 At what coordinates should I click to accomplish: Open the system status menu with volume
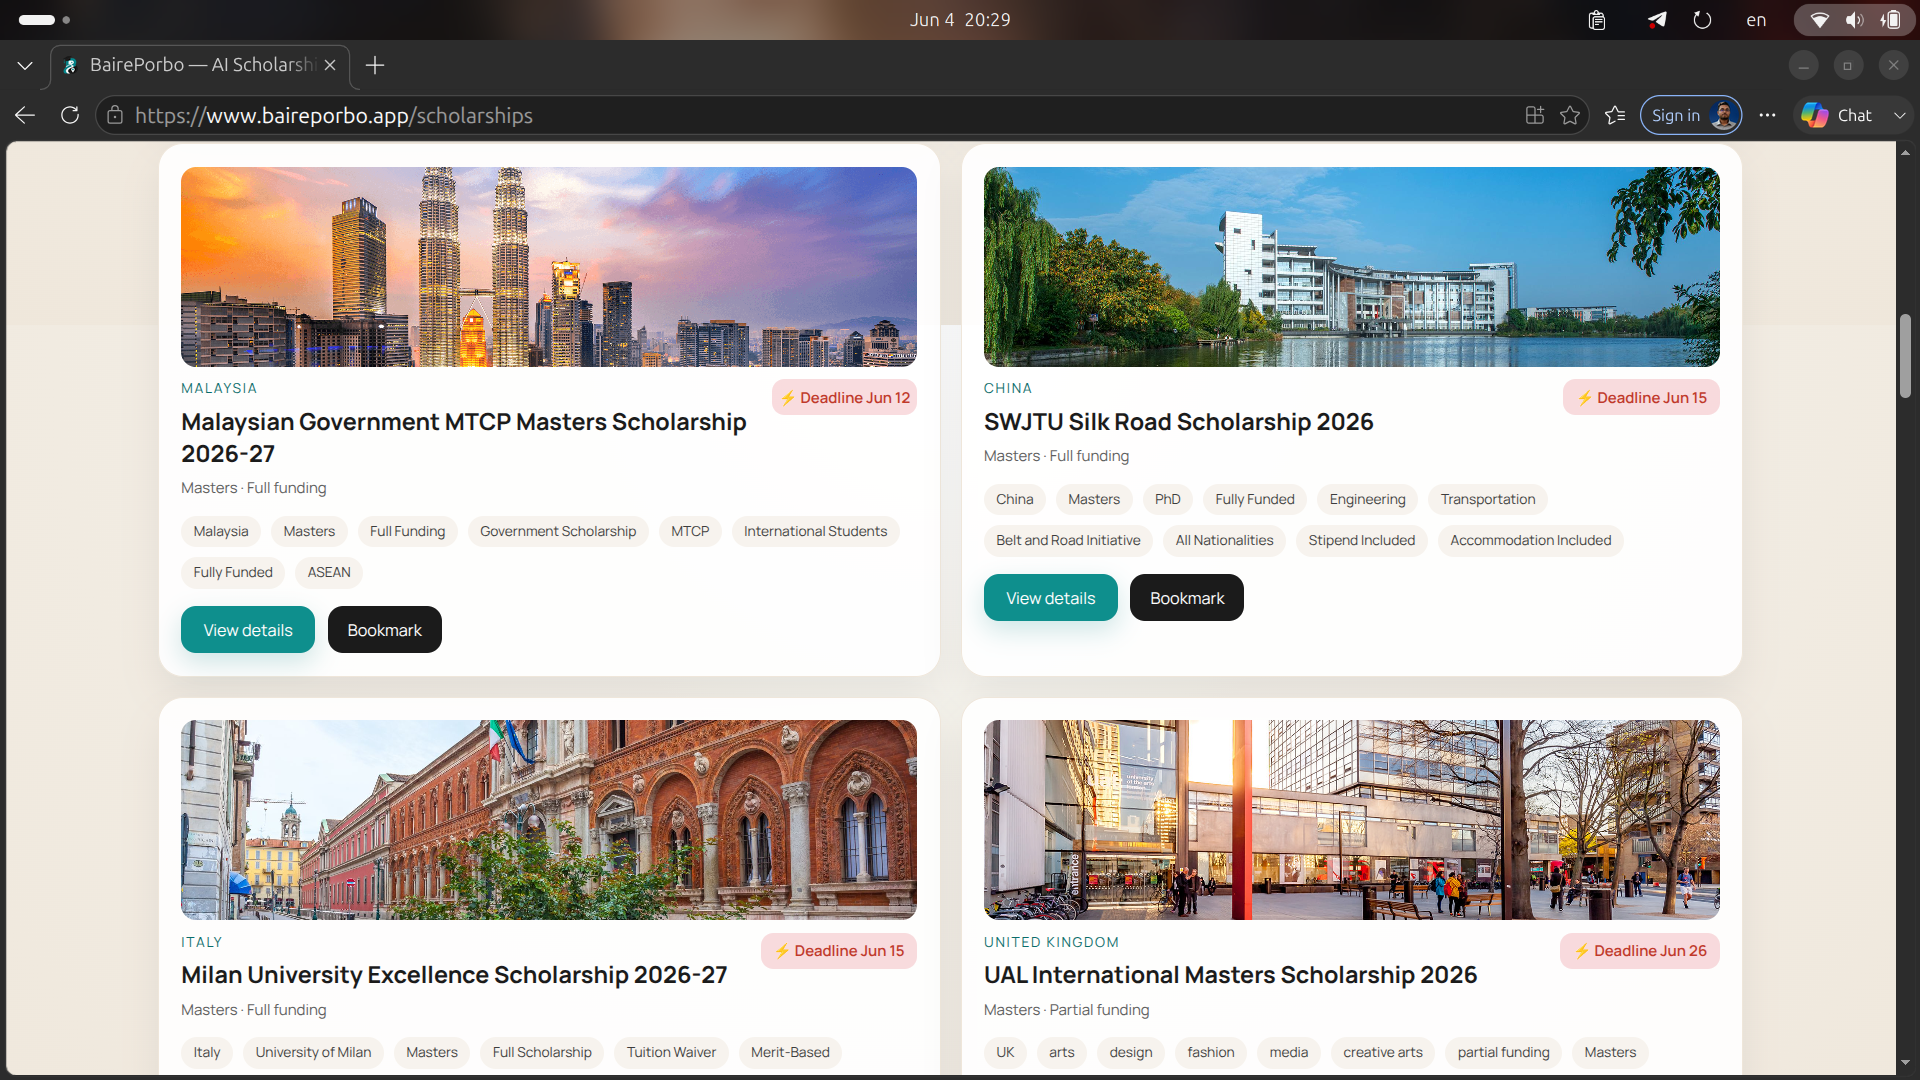1855,20
